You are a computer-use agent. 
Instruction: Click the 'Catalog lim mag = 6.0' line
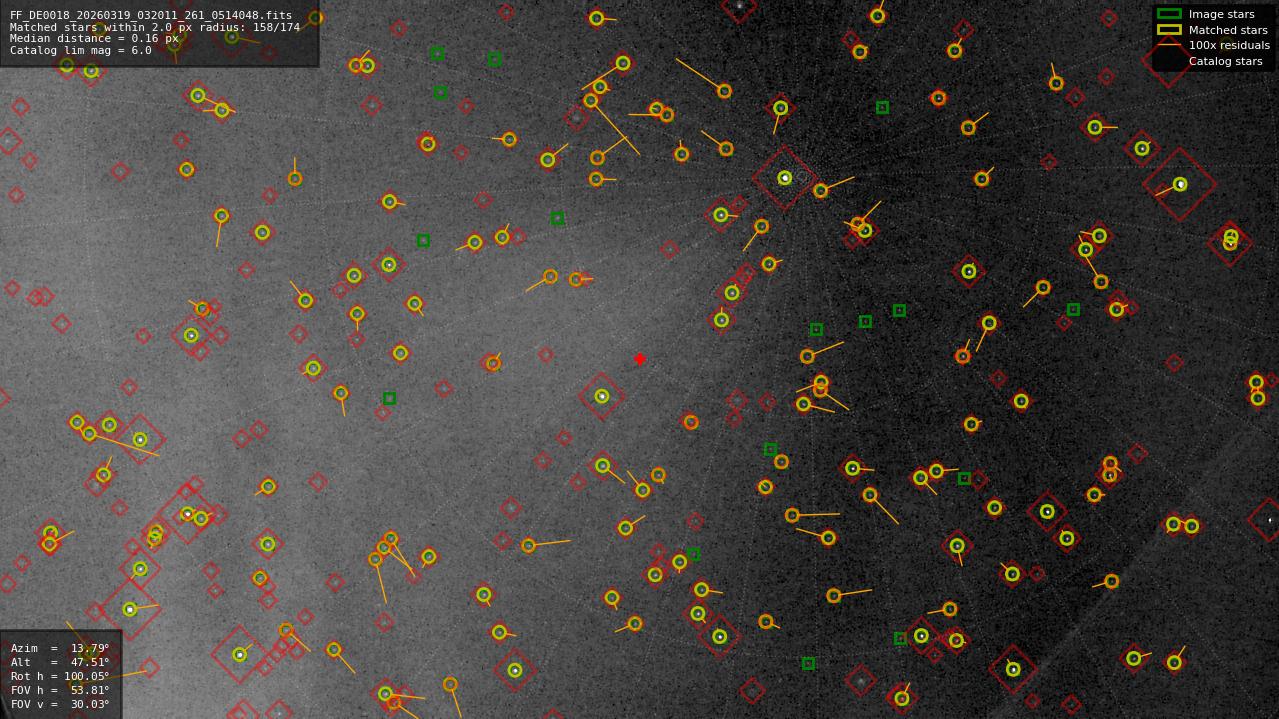81,50
